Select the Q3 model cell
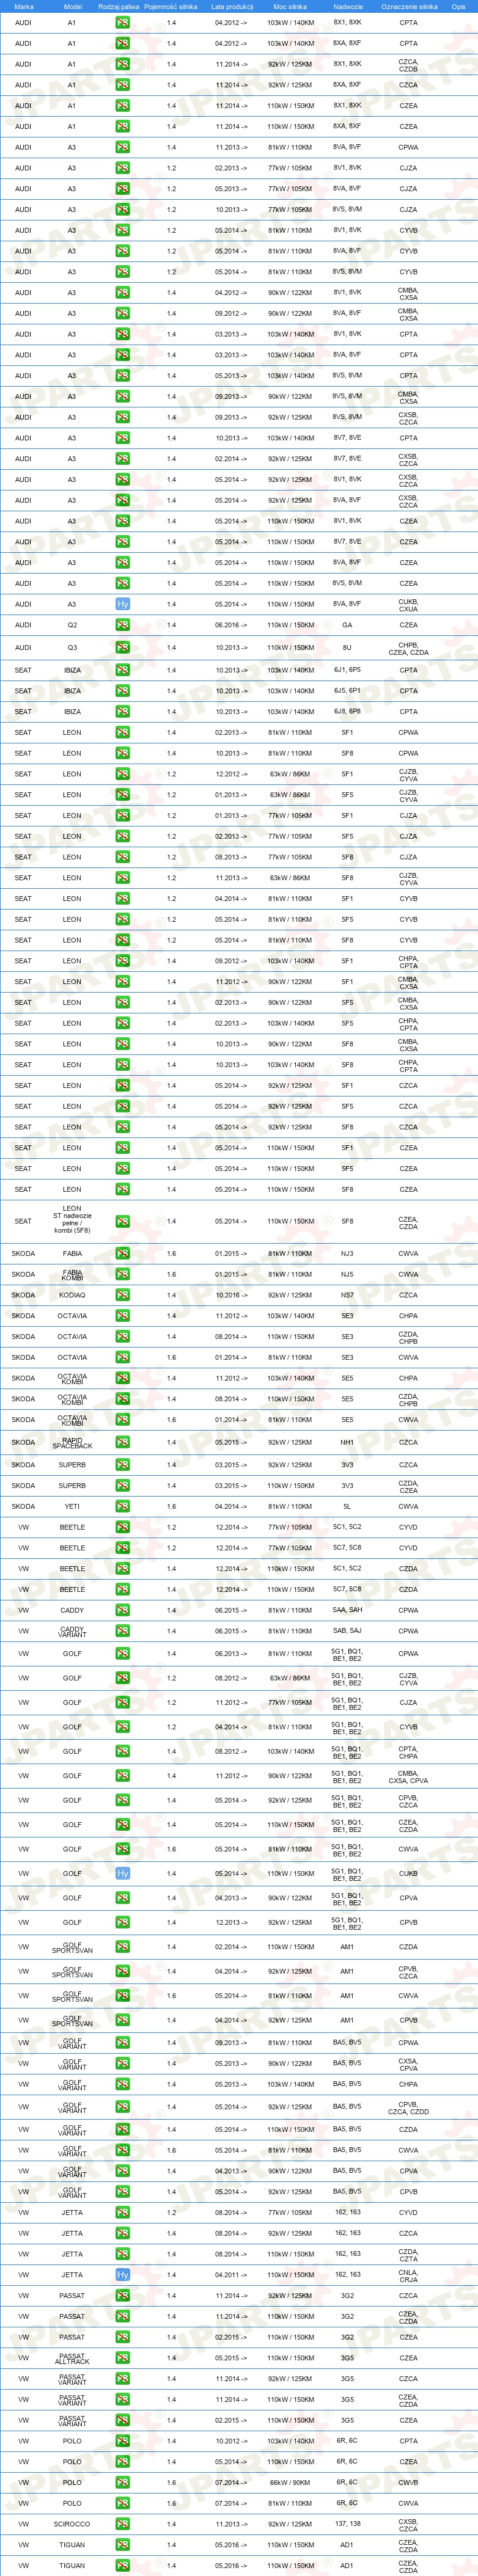This screenshot has height=2576, width=478. 72,648
